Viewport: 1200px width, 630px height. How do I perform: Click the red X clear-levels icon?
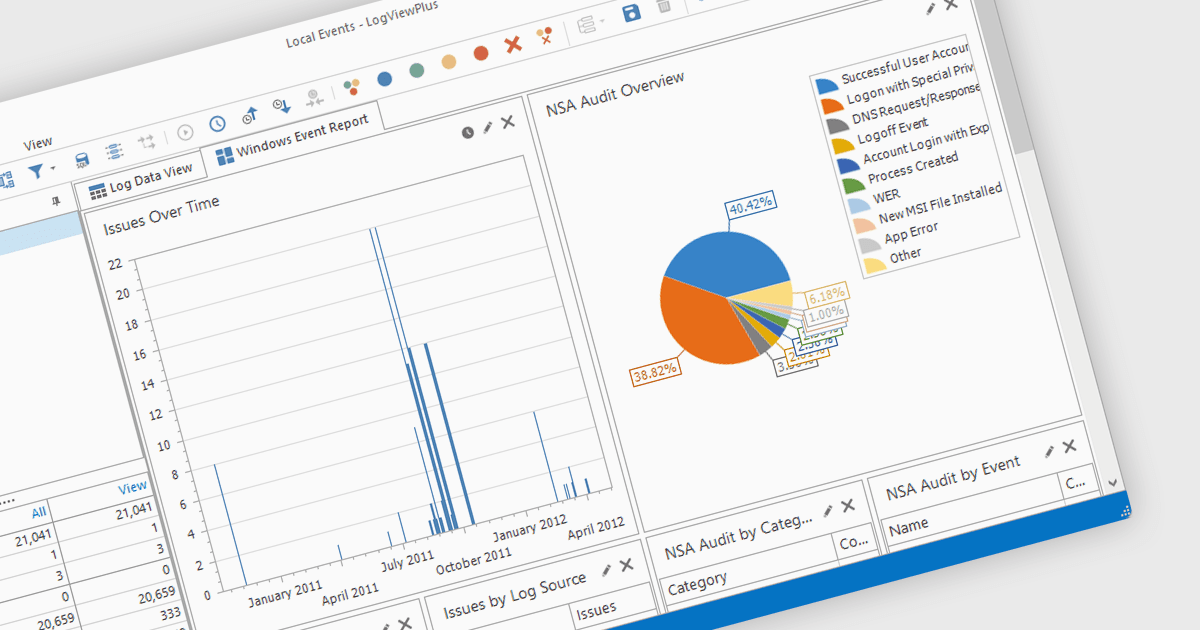(x=513, y=44)
